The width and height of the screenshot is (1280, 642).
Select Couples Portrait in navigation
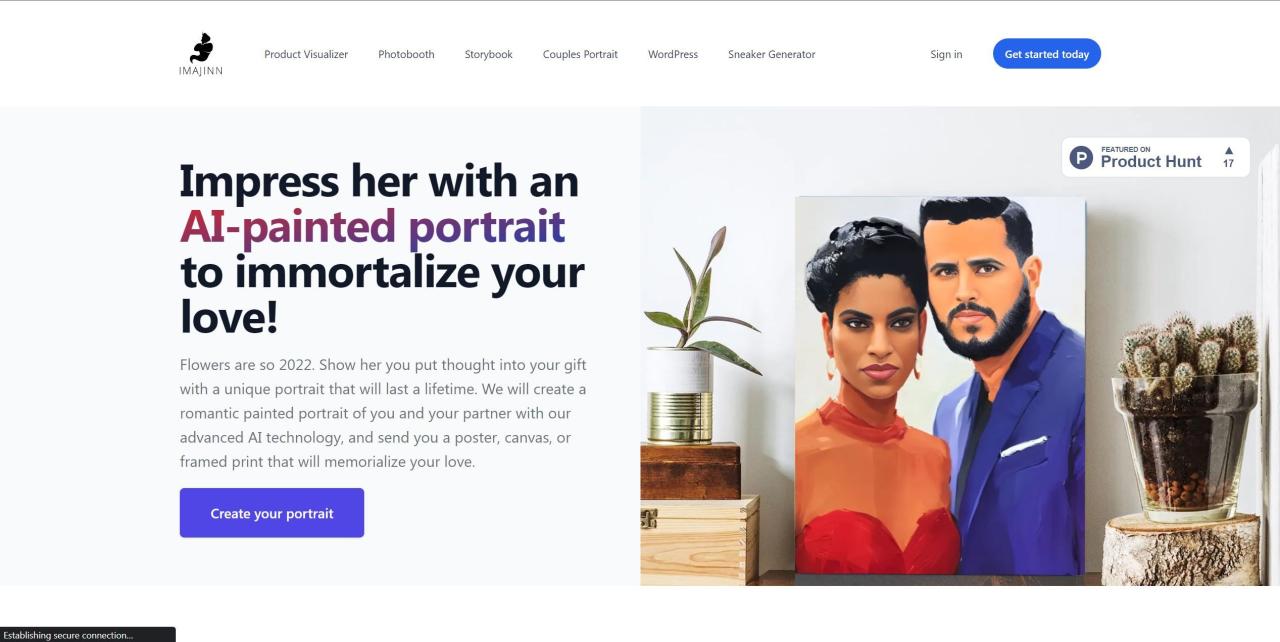click(x=580, y=54)
